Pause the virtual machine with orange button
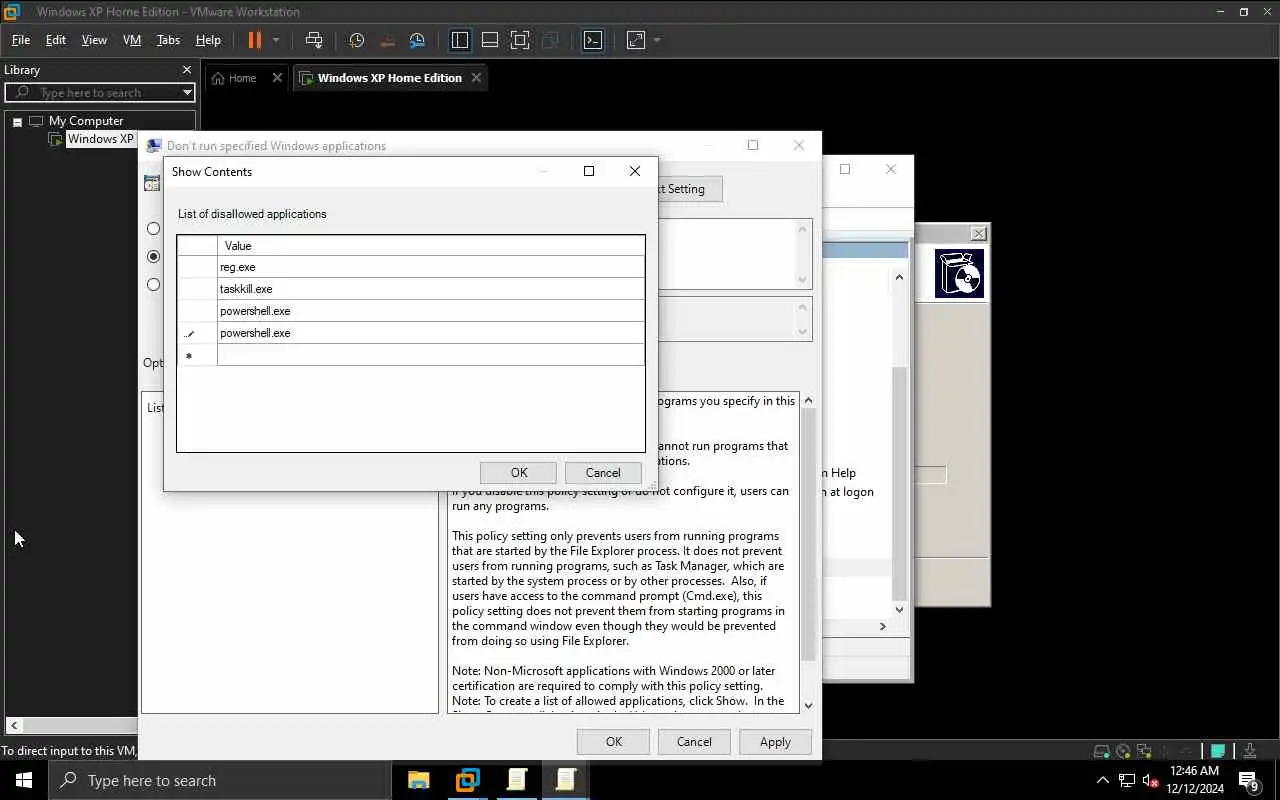 click(254, 40)
